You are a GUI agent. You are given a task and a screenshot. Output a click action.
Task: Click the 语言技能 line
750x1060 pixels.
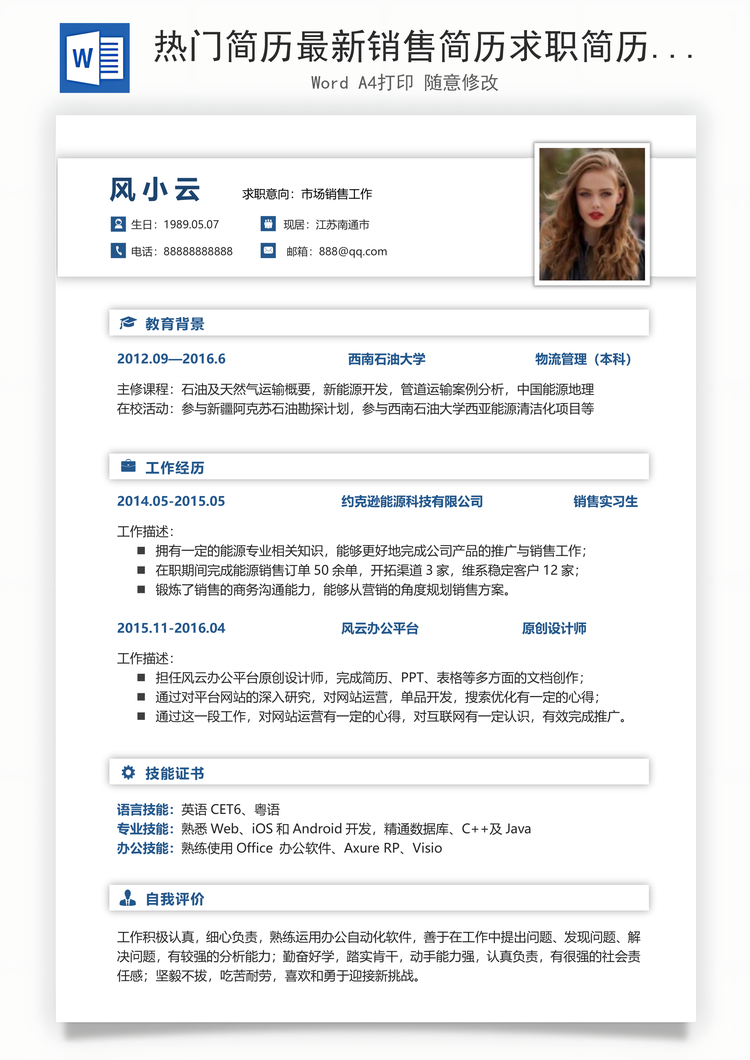(198, 809)
